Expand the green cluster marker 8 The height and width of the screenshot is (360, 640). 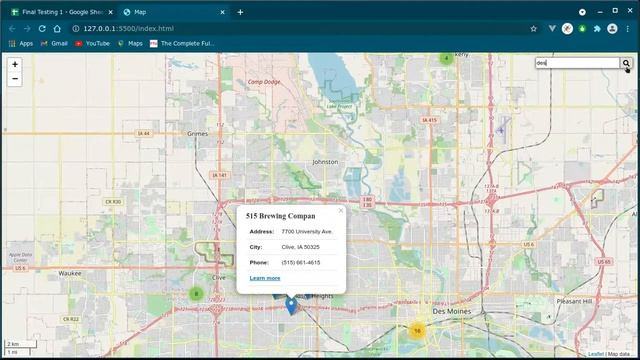tap(196, 293)
